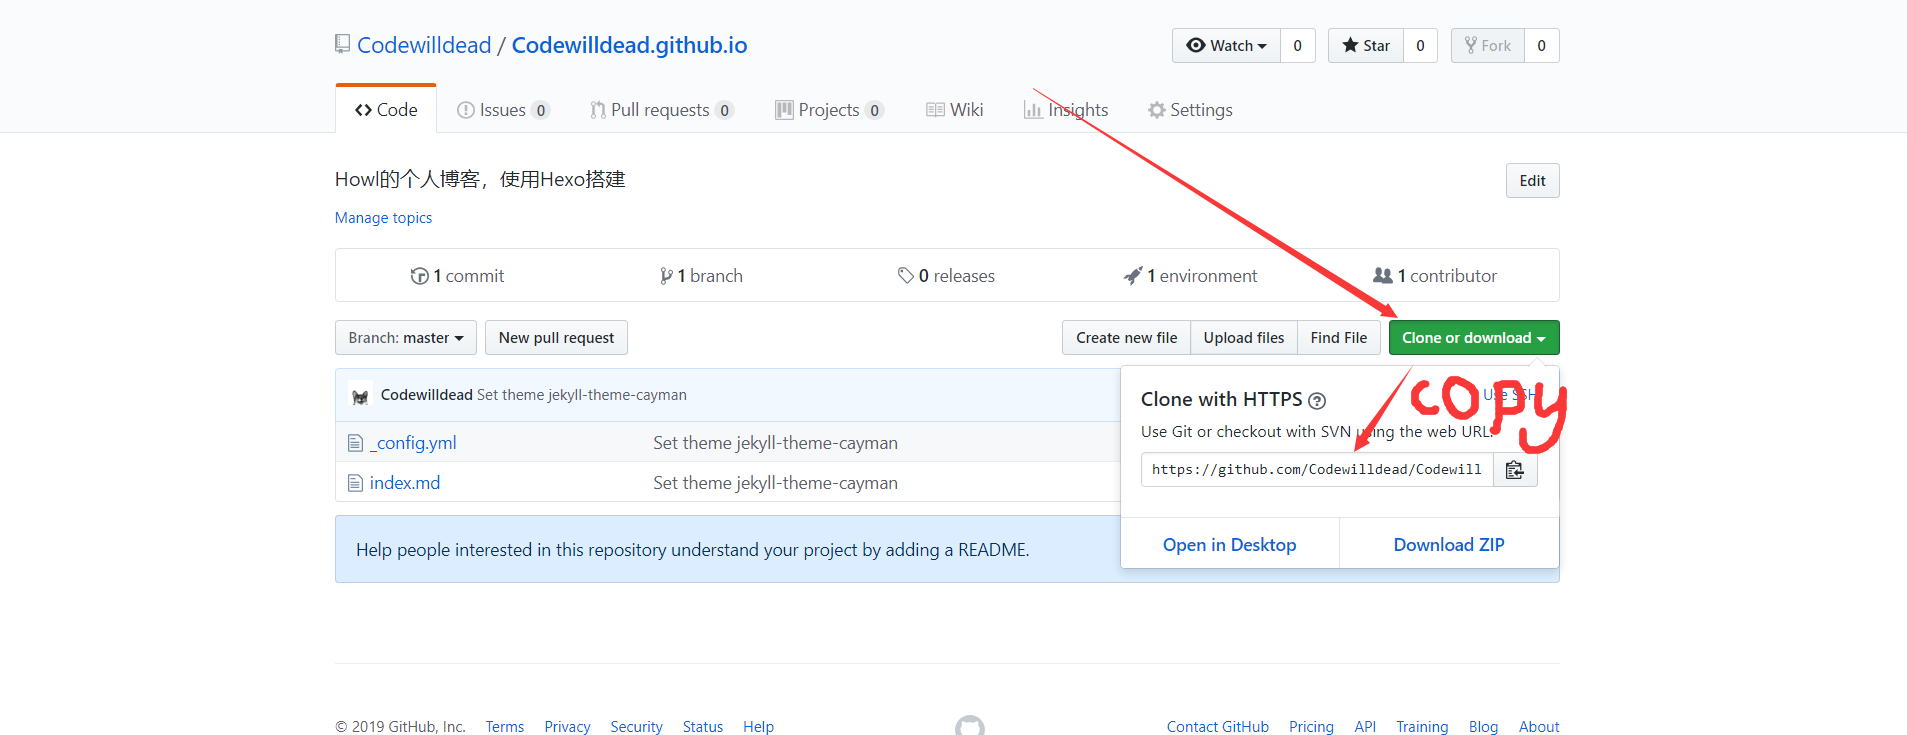View the 1 commit history
This screenshot has width=1907, height=735.
pos(457,276)
